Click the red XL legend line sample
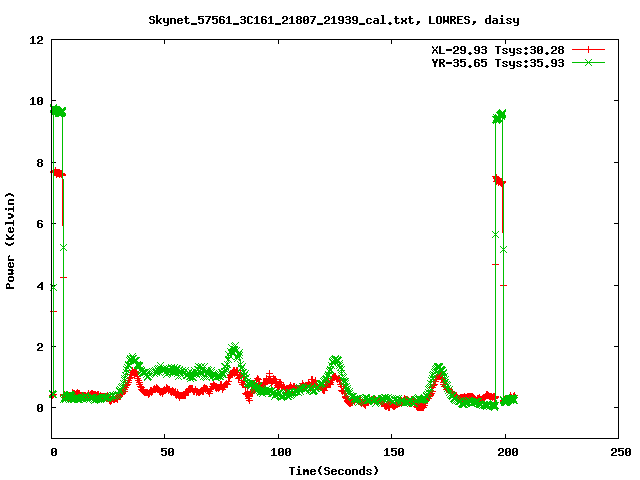 tap(588, 50)
